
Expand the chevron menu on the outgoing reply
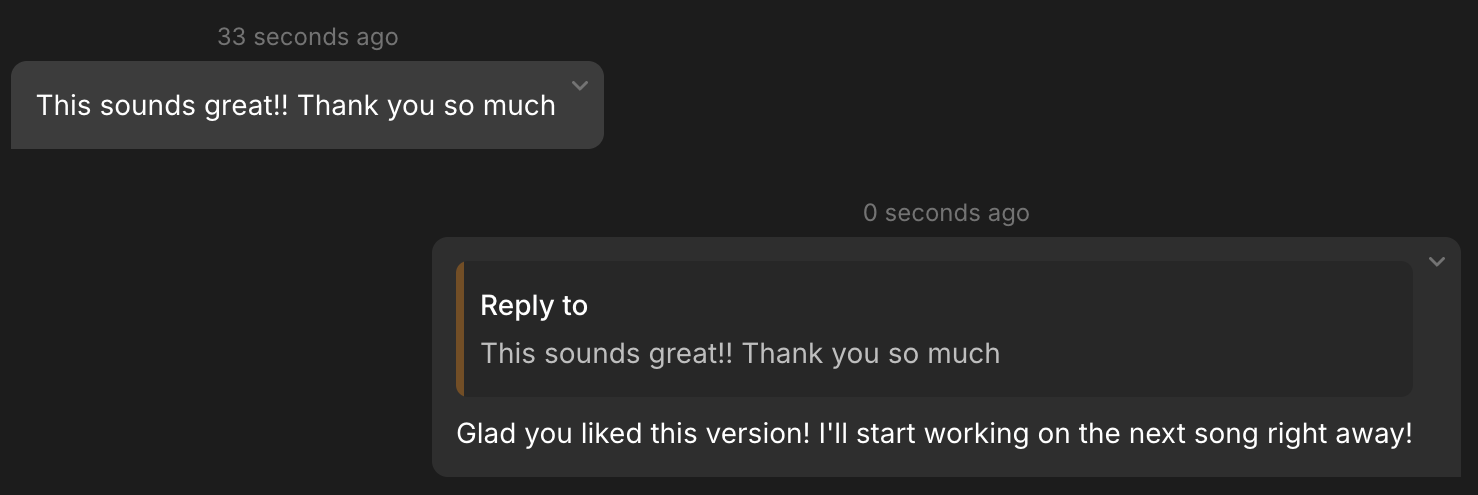pyautogui.click(x=1437, y=262)
